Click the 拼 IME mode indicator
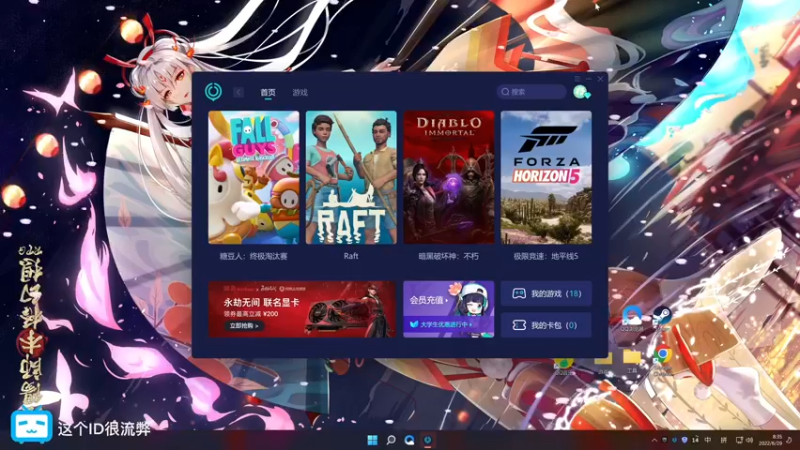 point(723,440)
